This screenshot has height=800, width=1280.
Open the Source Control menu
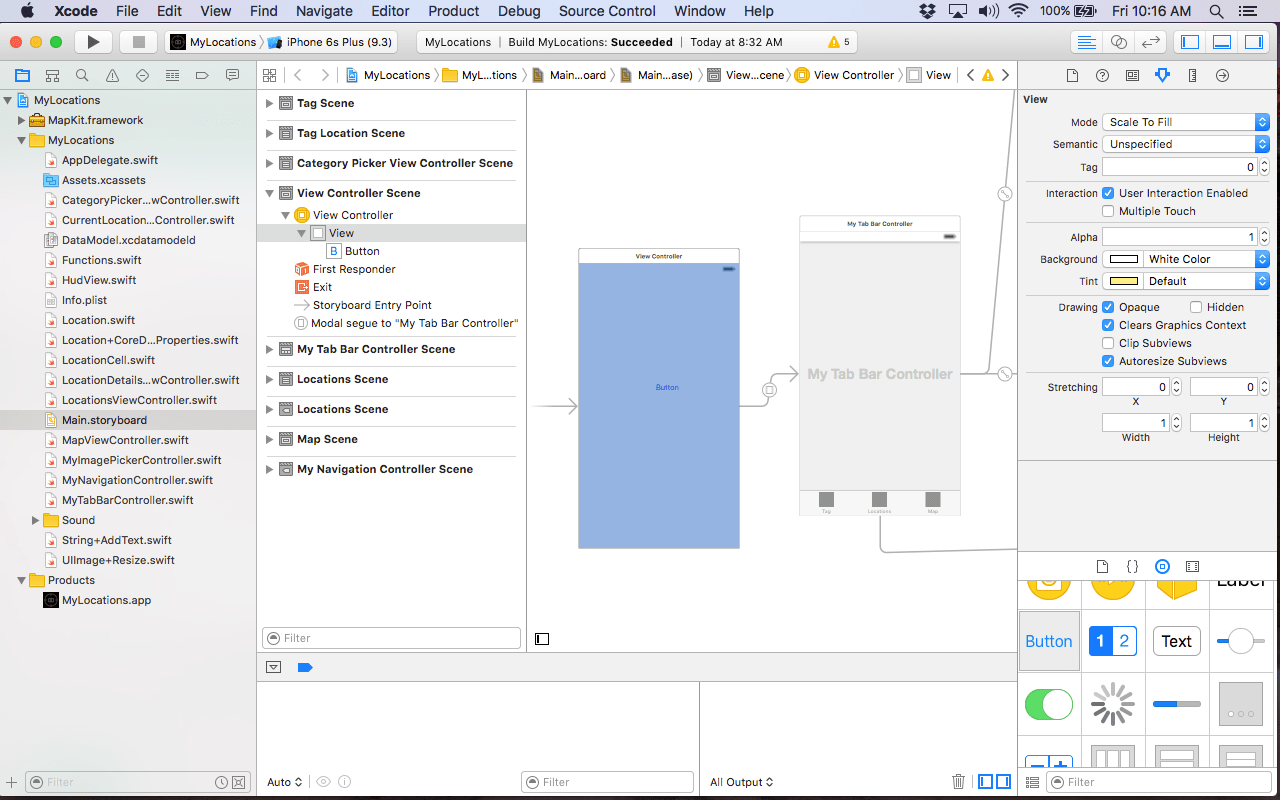[x=607, y=11]
